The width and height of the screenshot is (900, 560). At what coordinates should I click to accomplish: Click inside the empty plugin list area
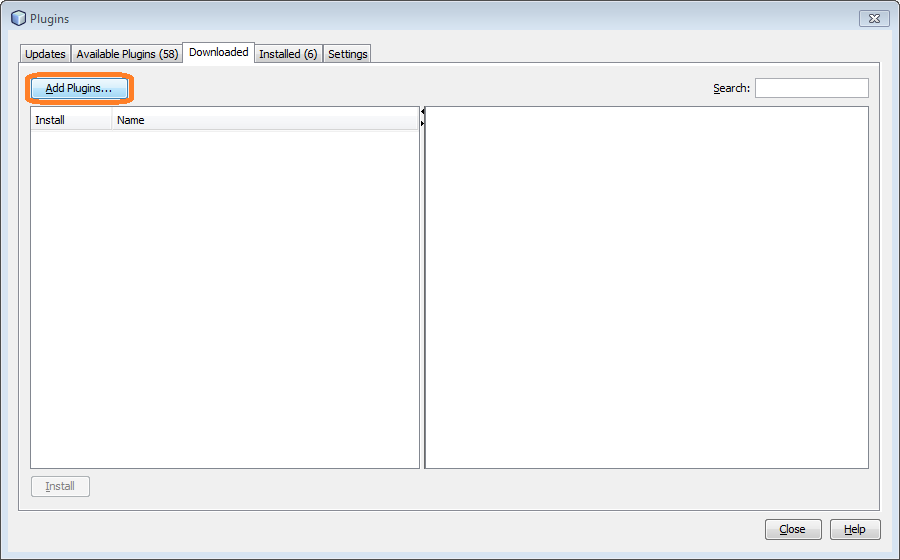pyautogui.click(x=224, y=298)
